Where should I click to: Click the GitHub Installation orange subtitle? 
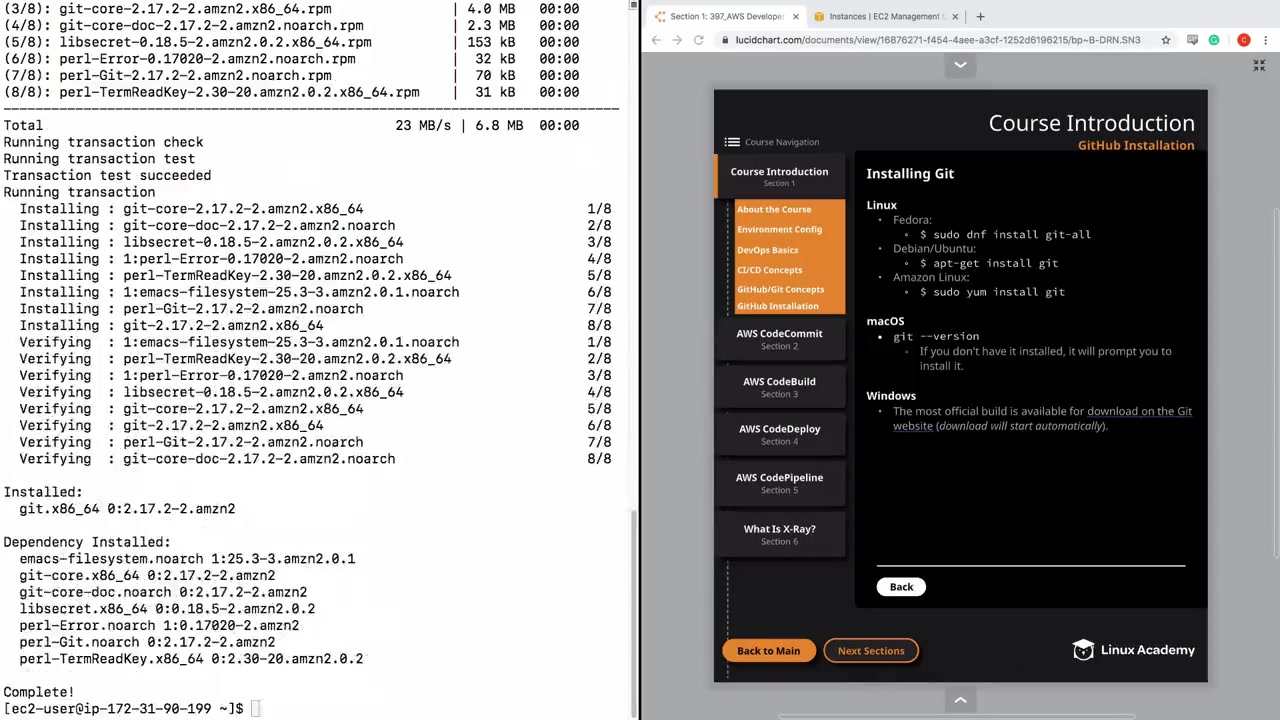(x=1136, y=145)
